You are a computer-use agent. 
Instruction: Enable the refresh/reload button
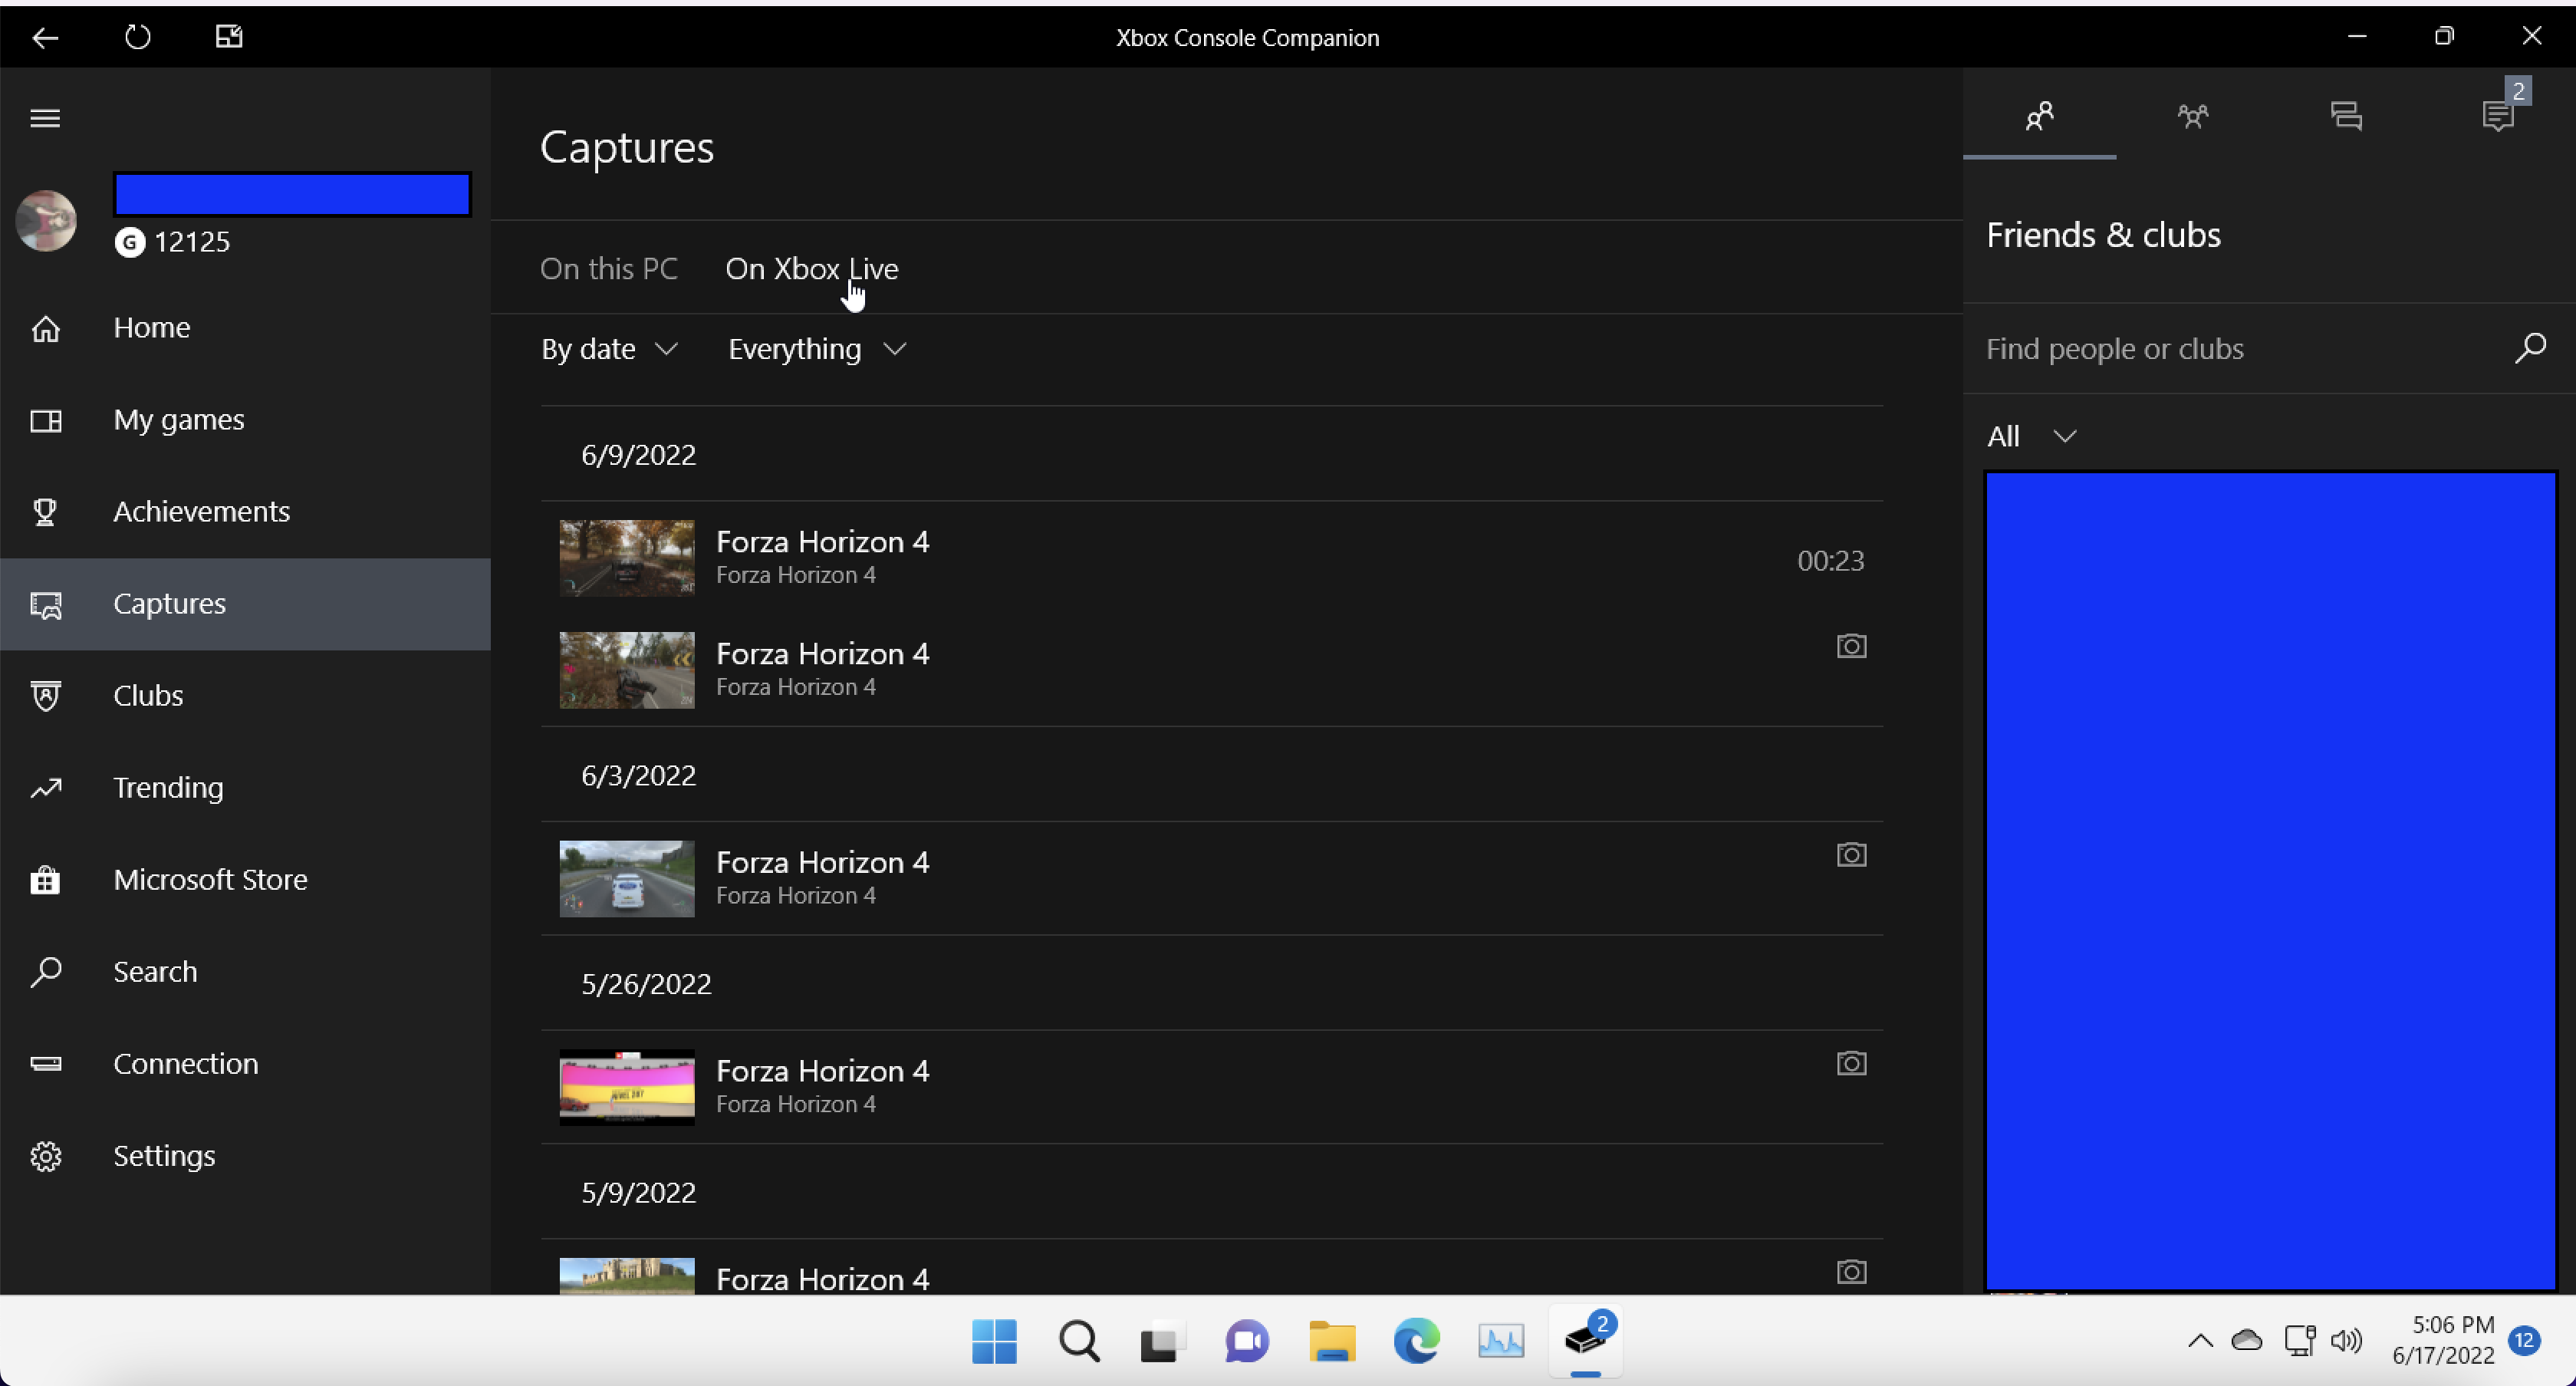pos(137,38)
